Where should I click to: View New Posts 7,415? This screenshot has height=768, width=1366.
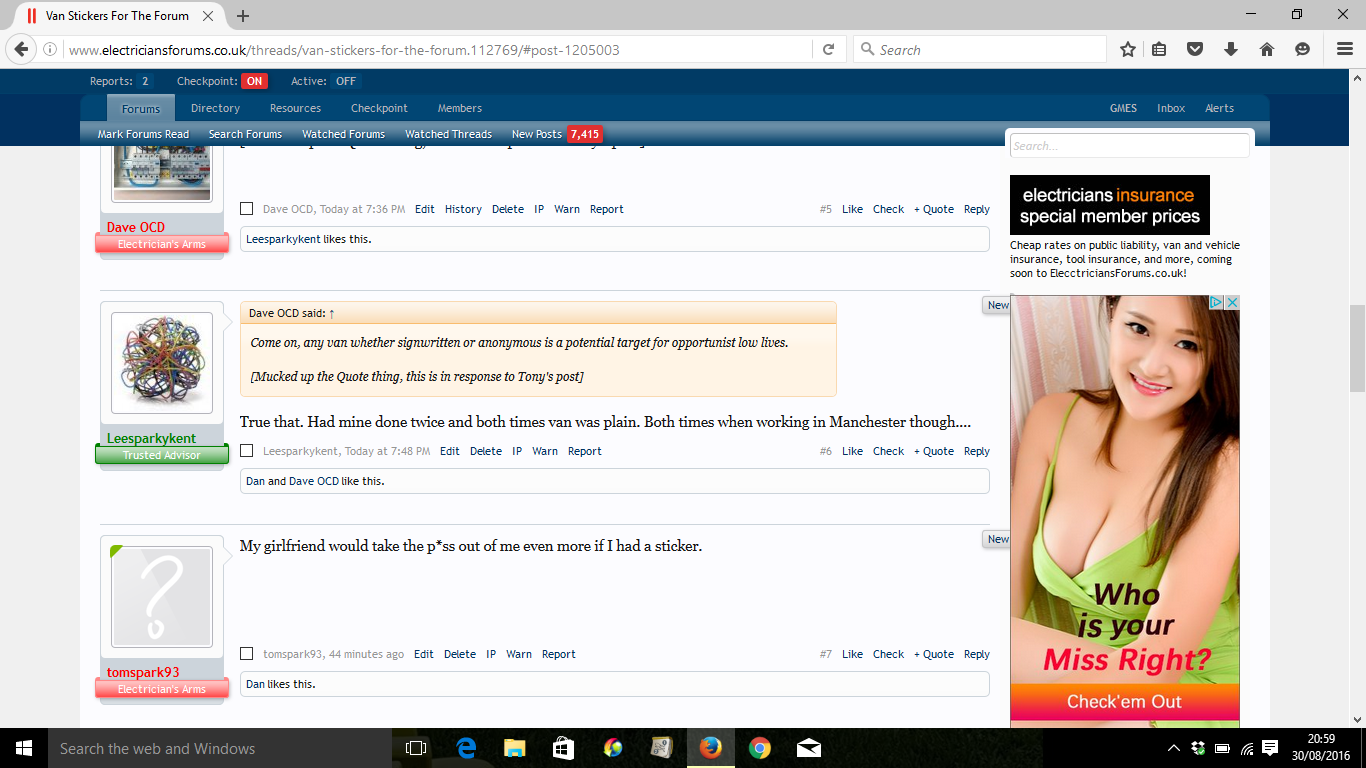[556, 134]
